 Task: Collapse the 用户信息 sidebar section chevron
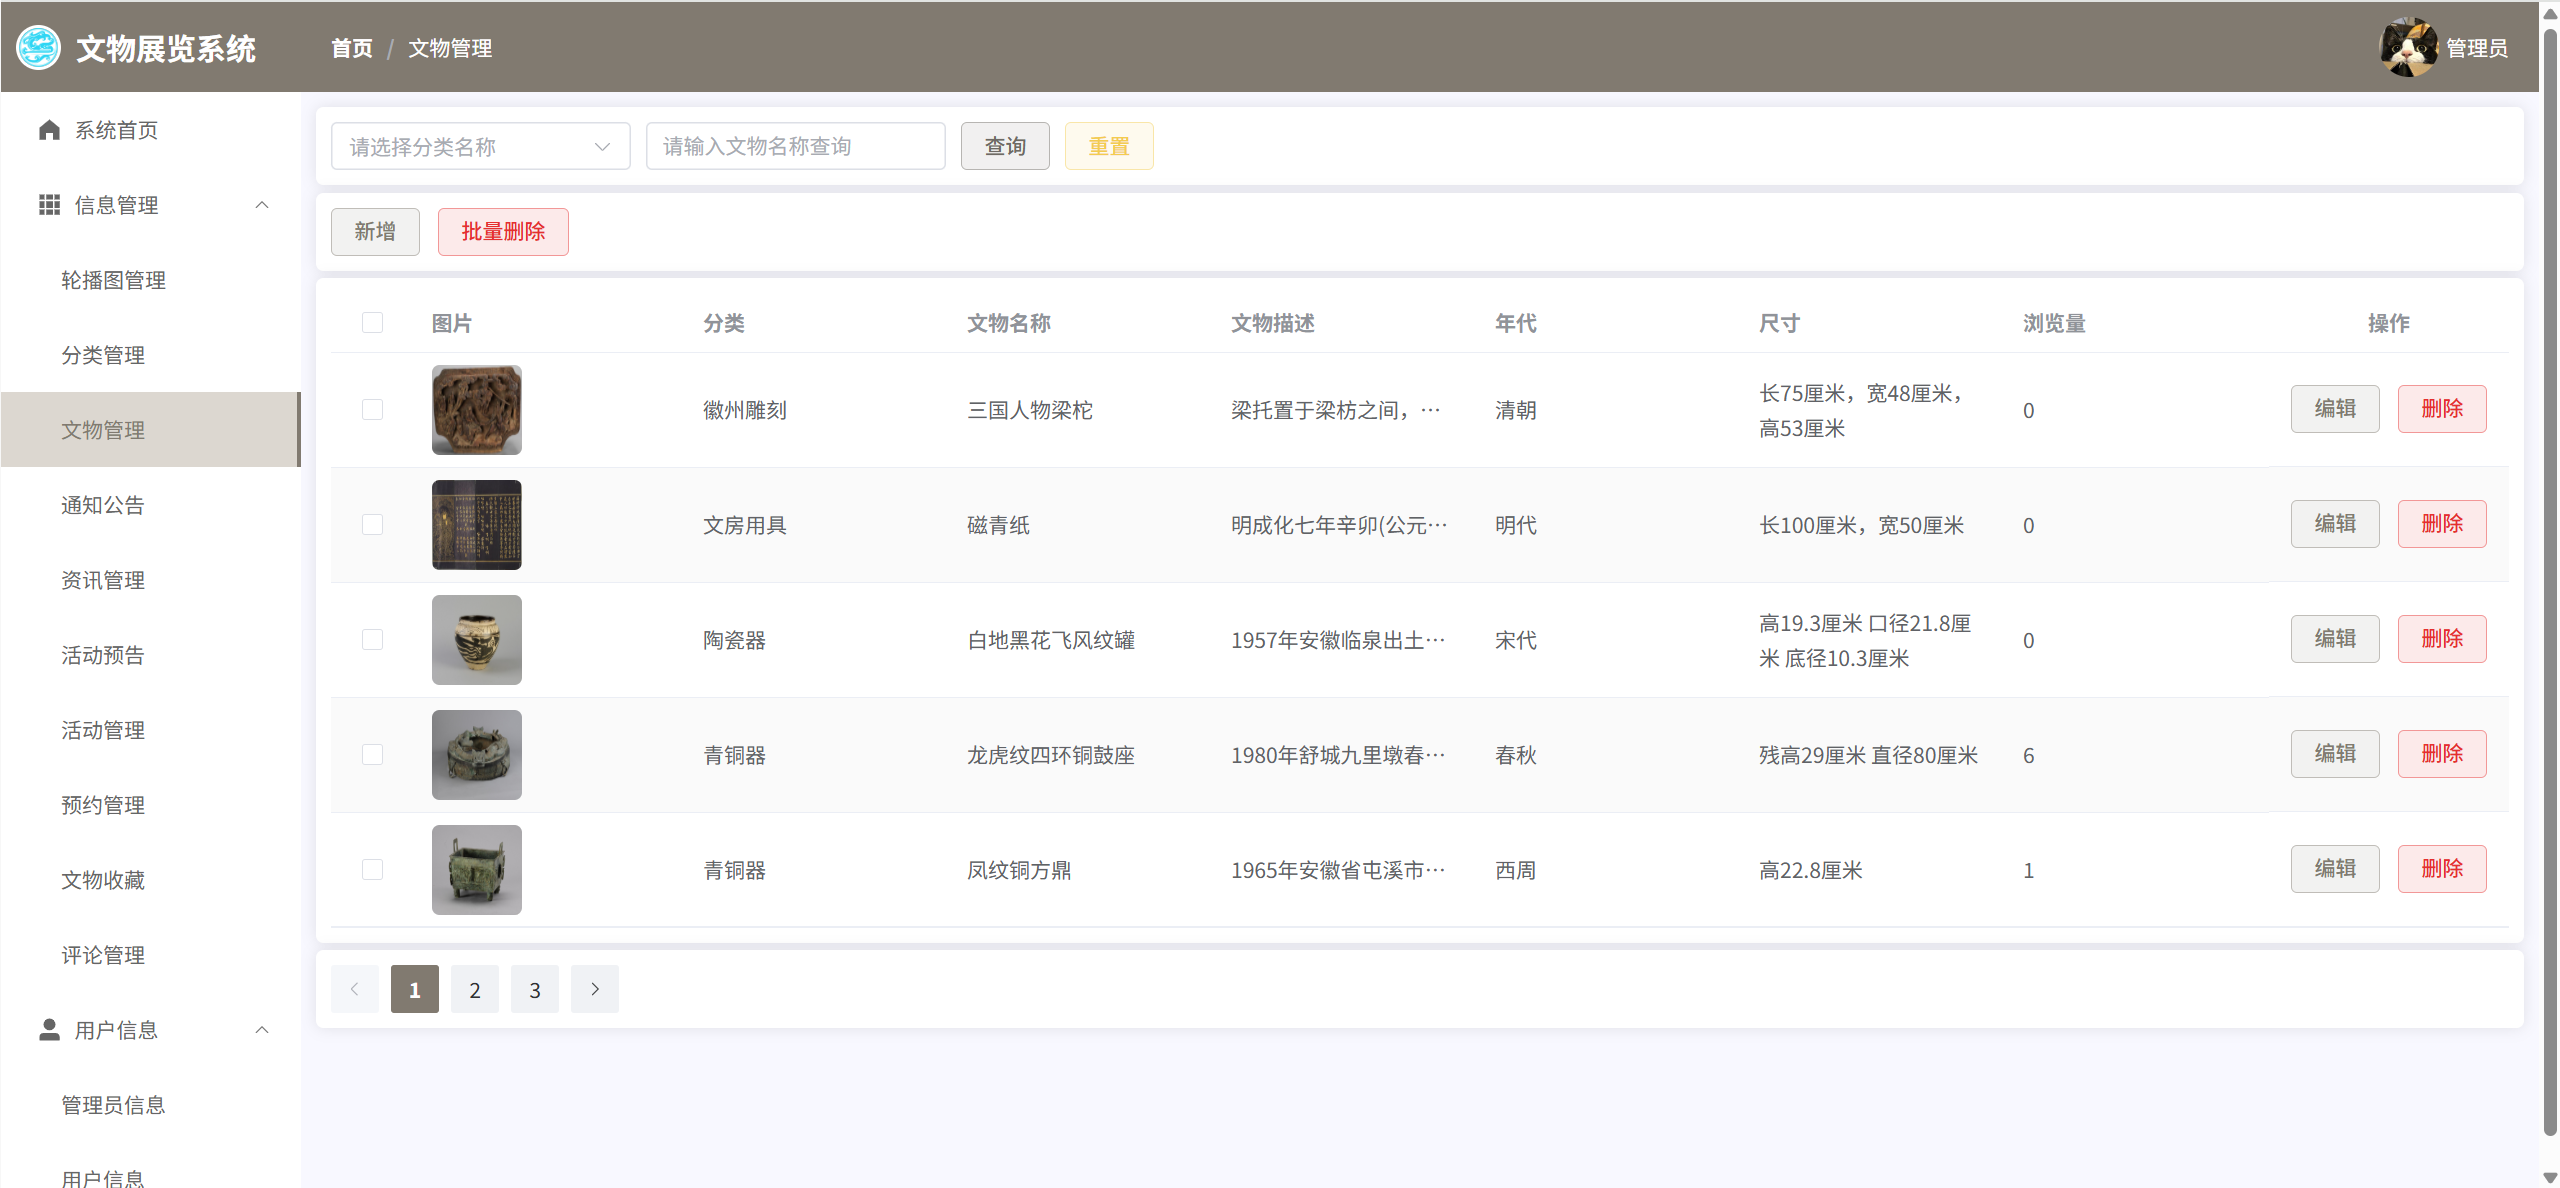coord(262,1030)
